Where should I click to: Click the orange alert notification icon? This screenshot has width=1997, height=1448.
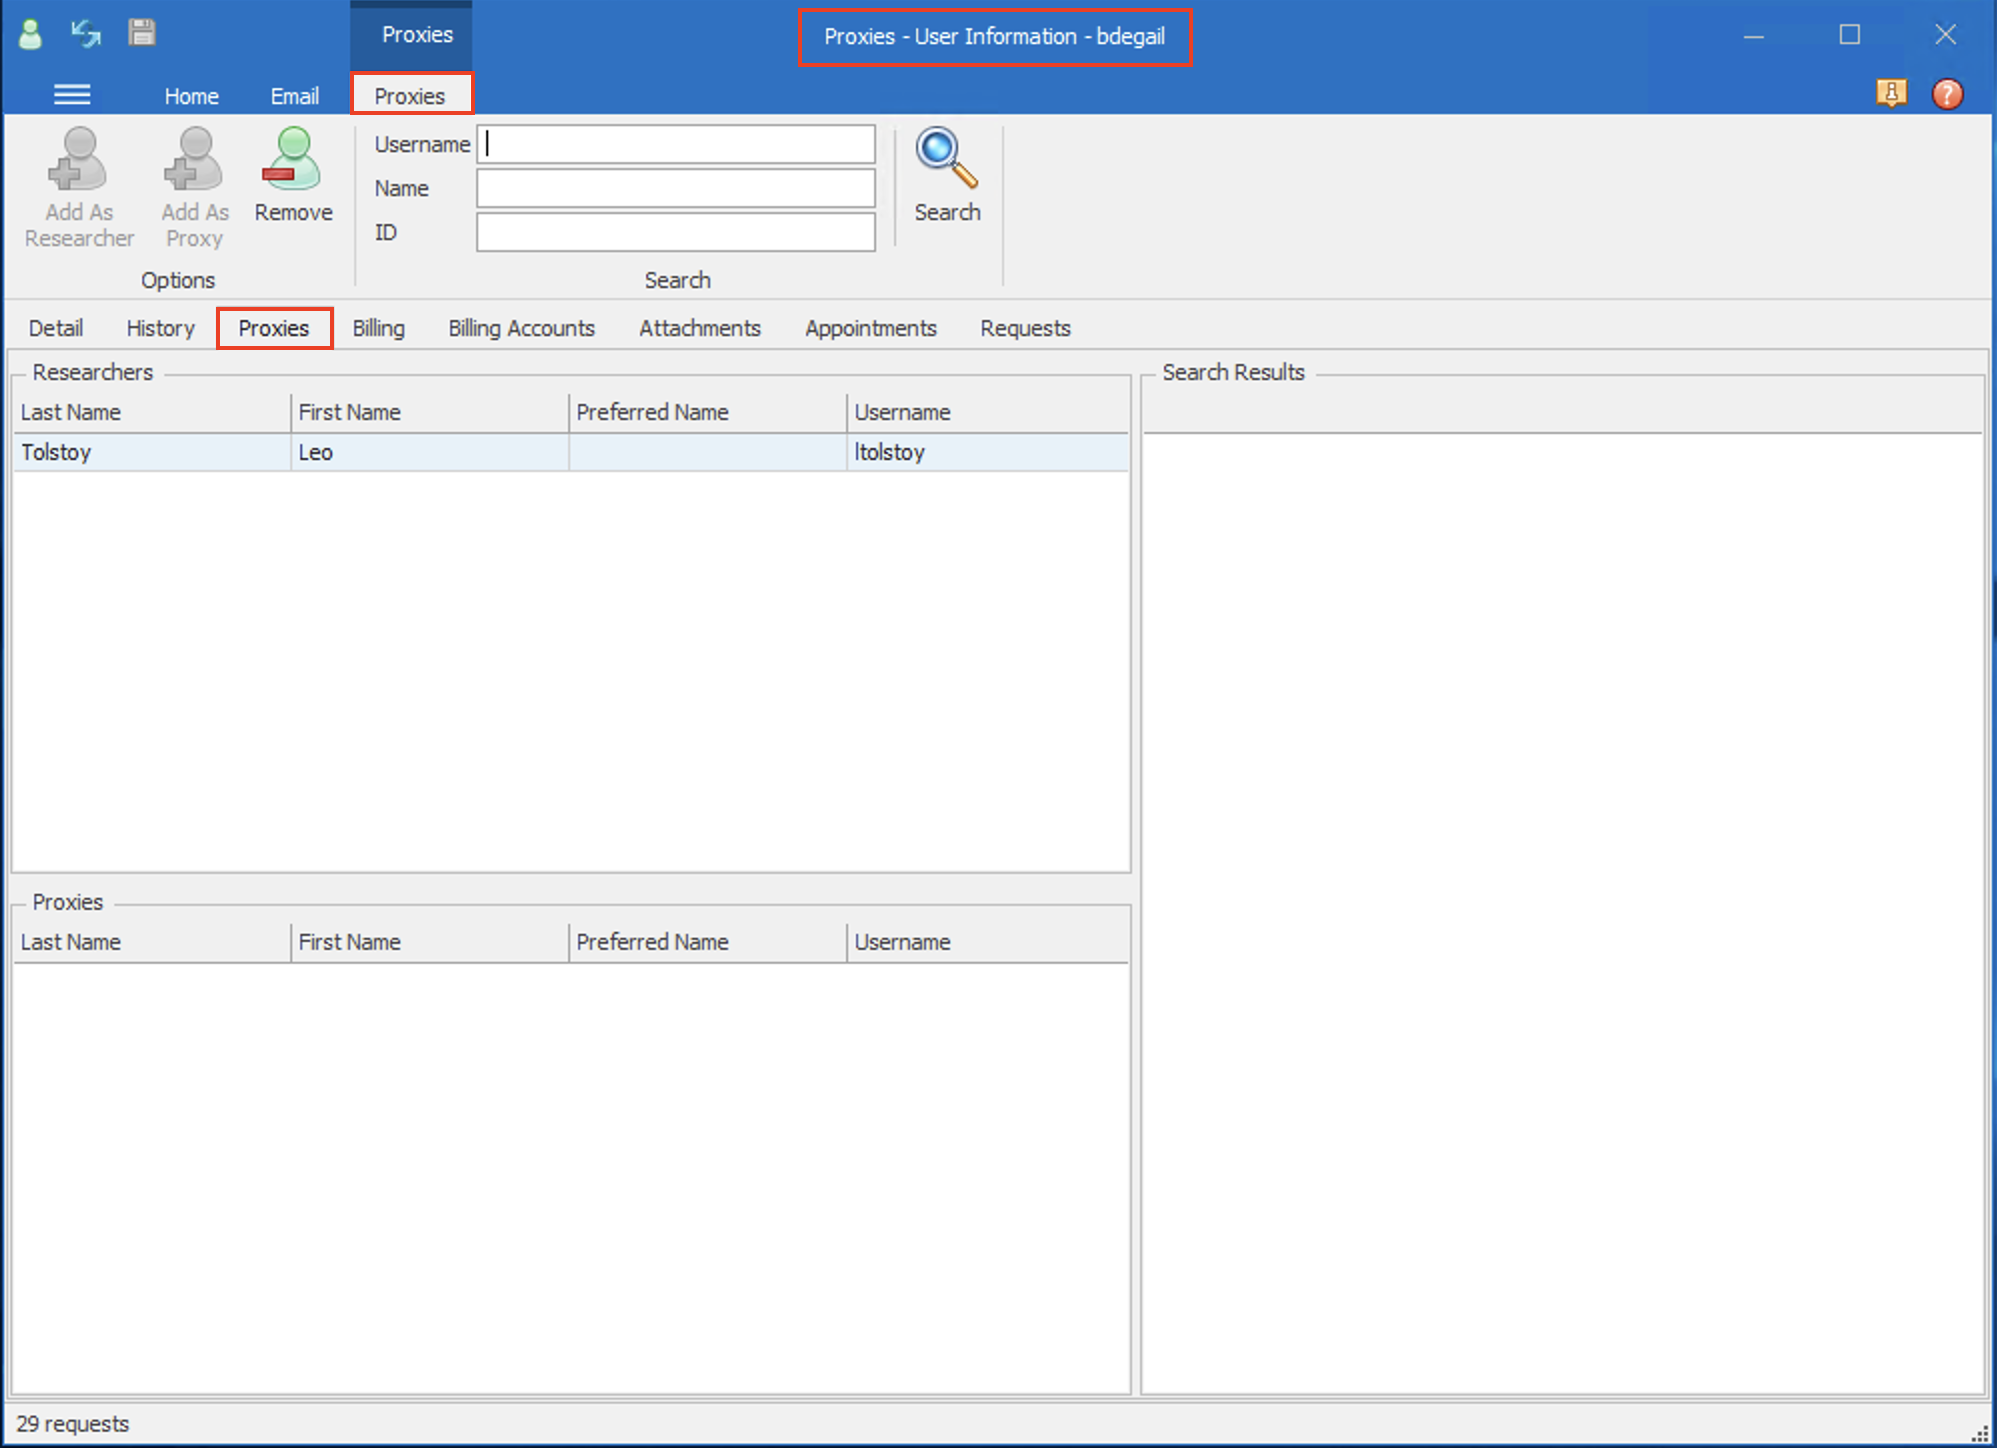pyautogui.click(x=1890, y=94)
